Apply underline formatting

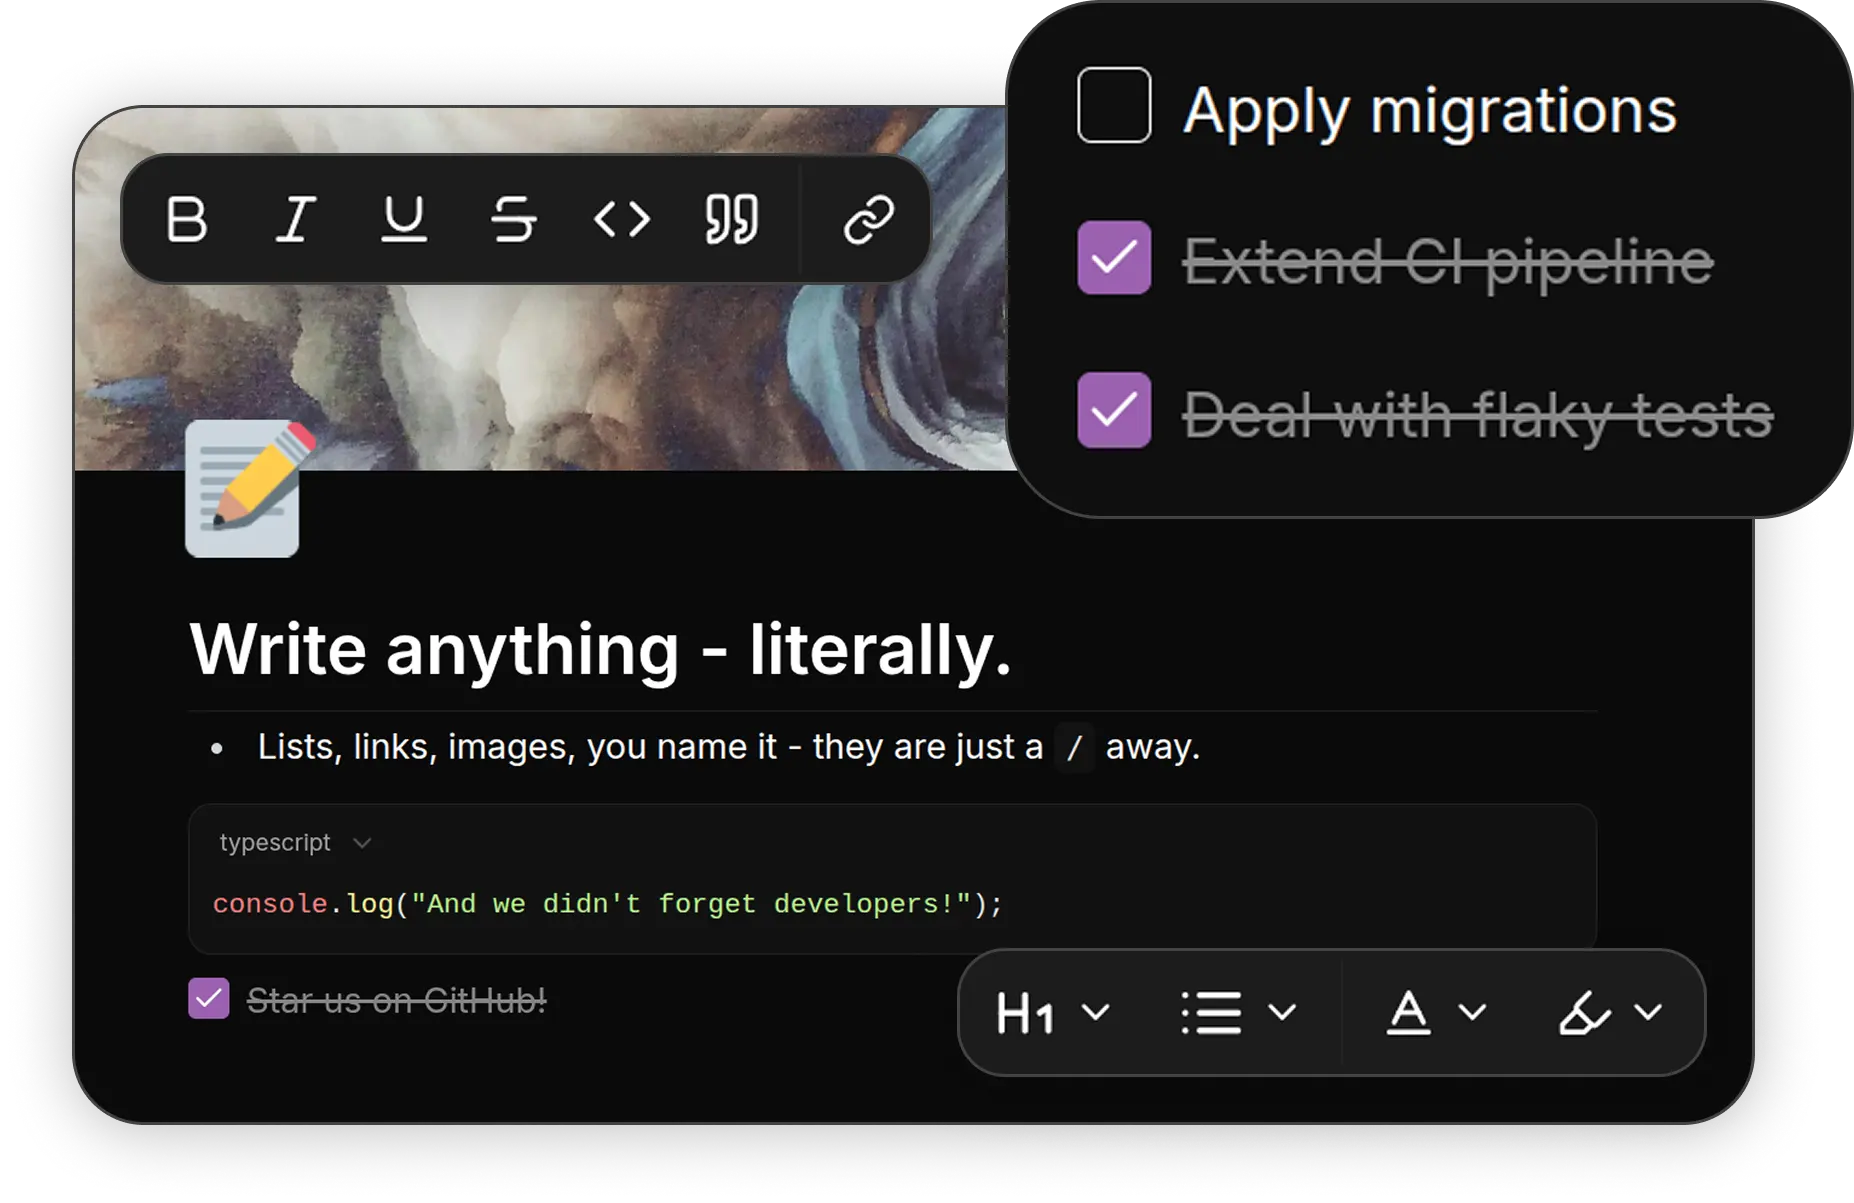coord(404,219)
